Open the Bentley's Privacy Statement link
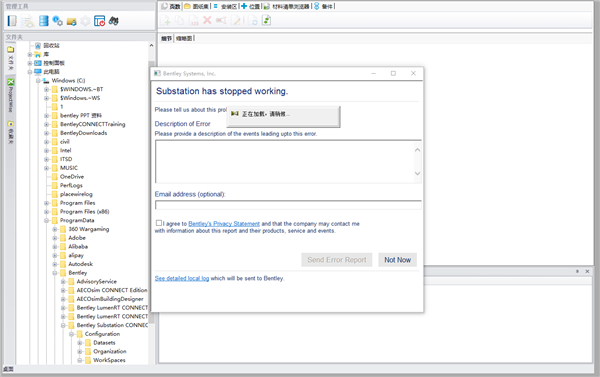Screen dimensions: 600x377 pyautogui.click(x=224, y=224)
